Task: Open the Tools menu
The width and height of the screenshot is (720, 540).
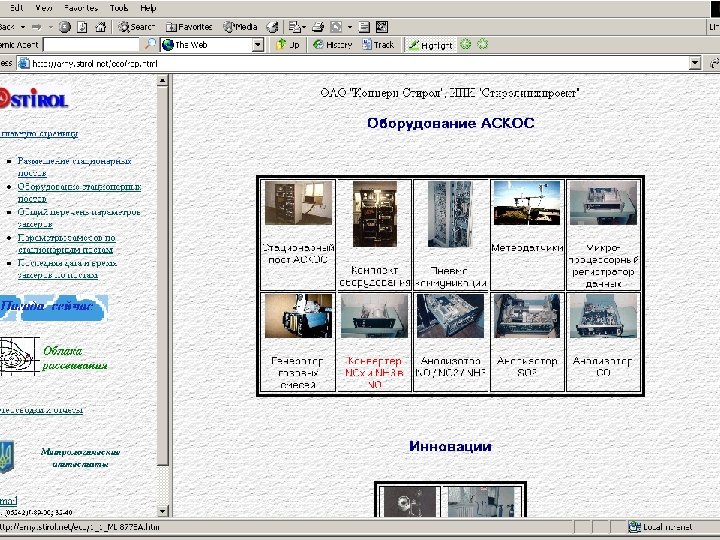Action: click(119, 8)
